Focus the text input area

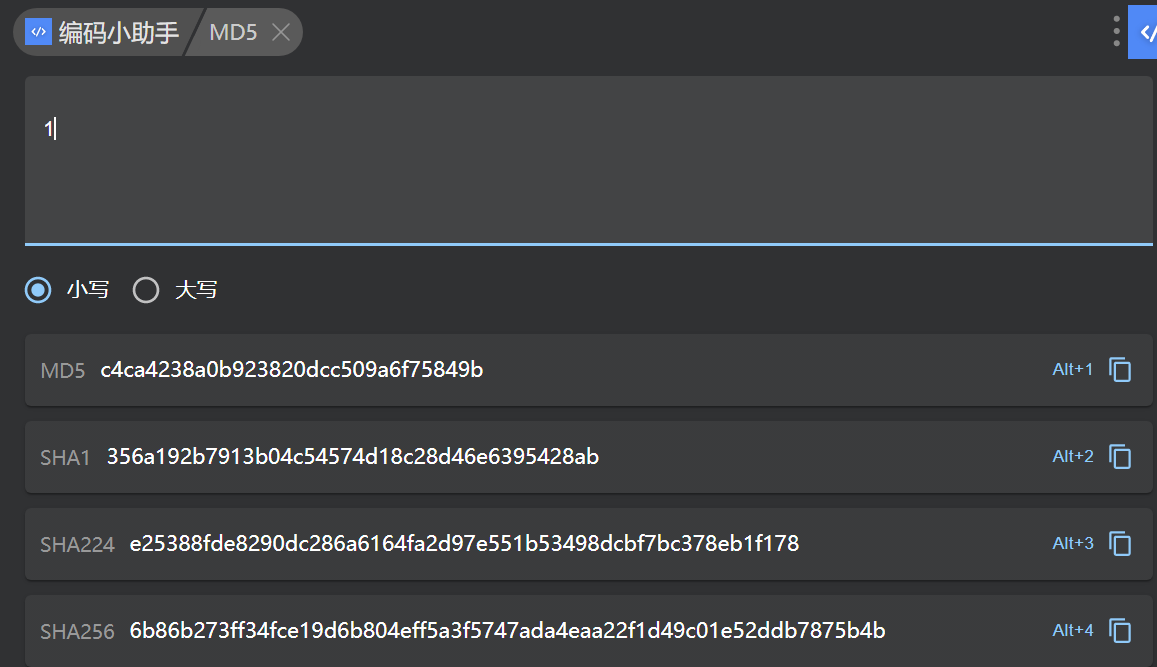coord(588,160)
